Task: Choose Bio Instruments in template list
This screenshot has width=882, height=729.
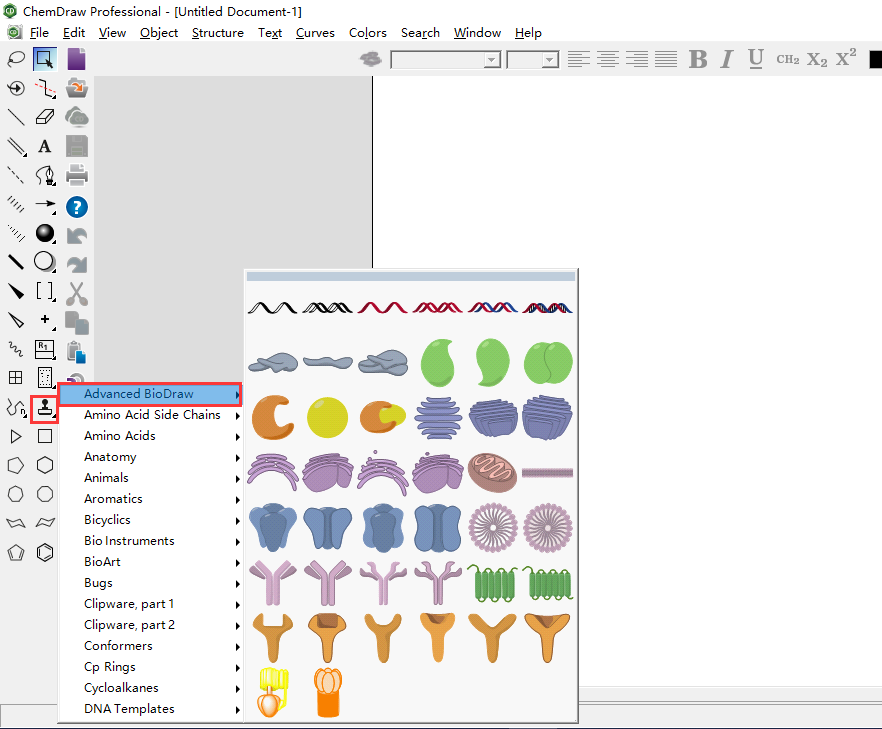Action: 151,541
